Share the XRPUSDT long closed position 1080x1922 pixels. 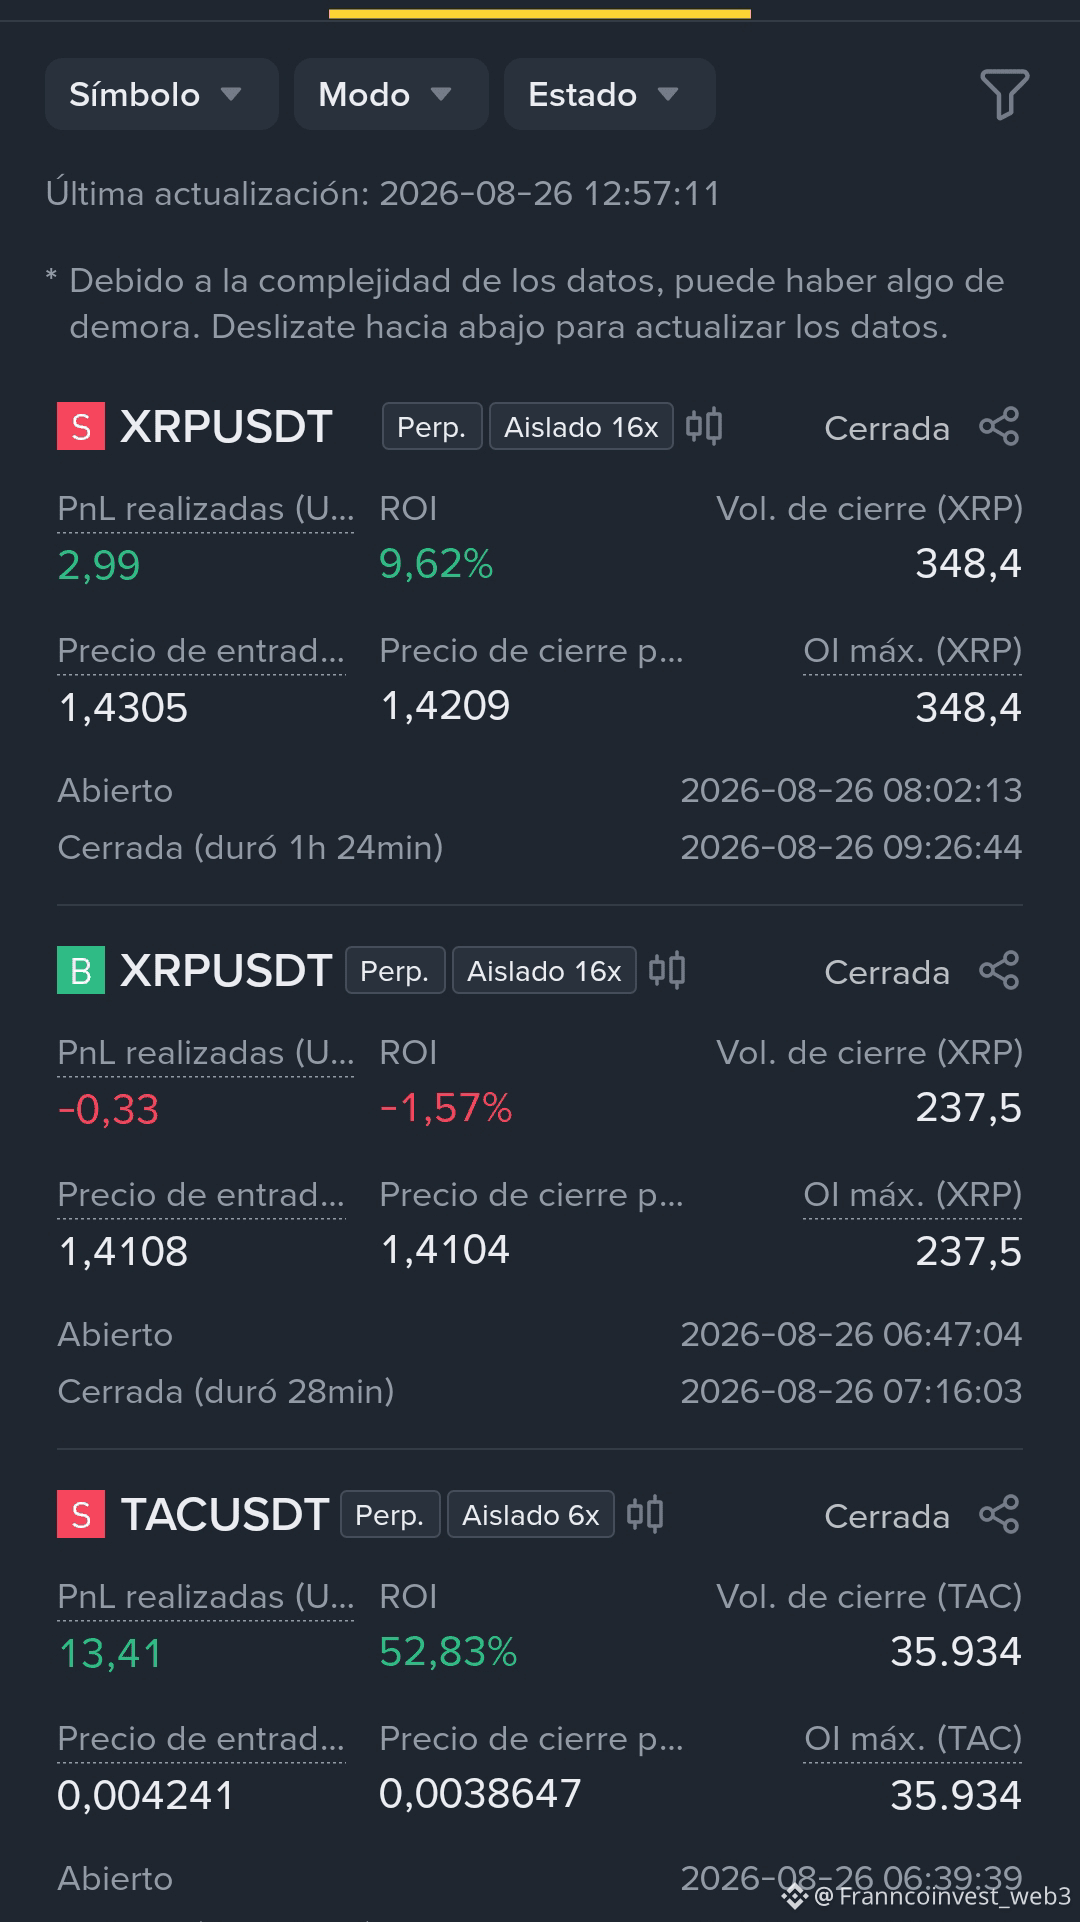pos(999,971)
